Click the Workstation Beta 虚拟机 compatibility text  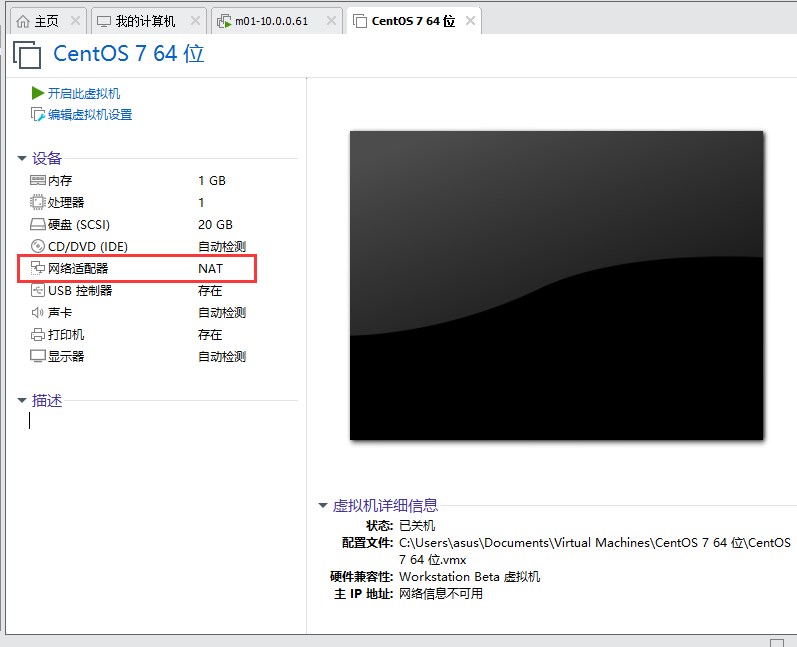click(x=470, y=576)
